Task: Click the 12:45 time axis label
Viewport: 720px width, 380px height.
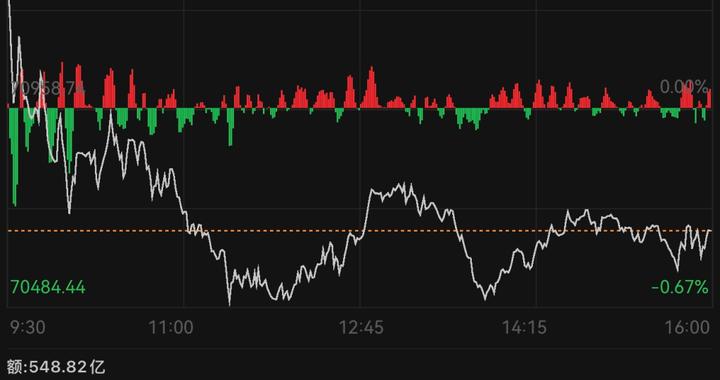Action: pyautogui.click(x=361, y=328)
